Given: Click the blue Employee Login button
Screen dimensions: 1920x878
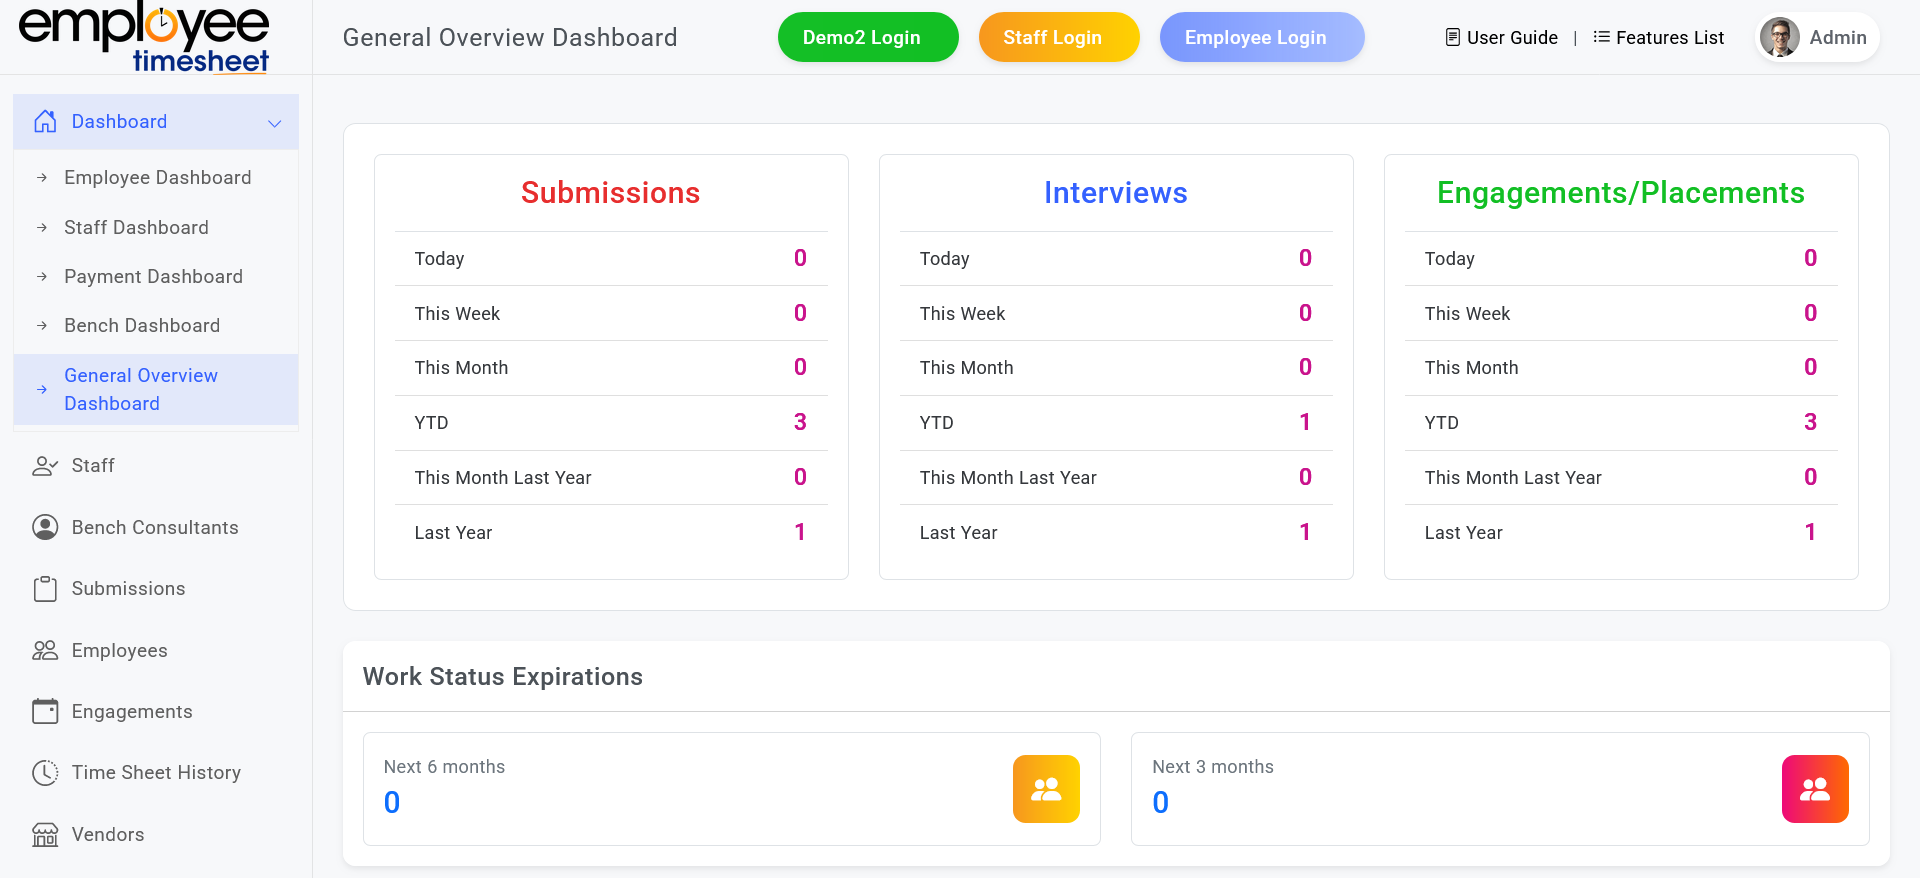Looking at the screenshot, I should tap(1261, 38).
